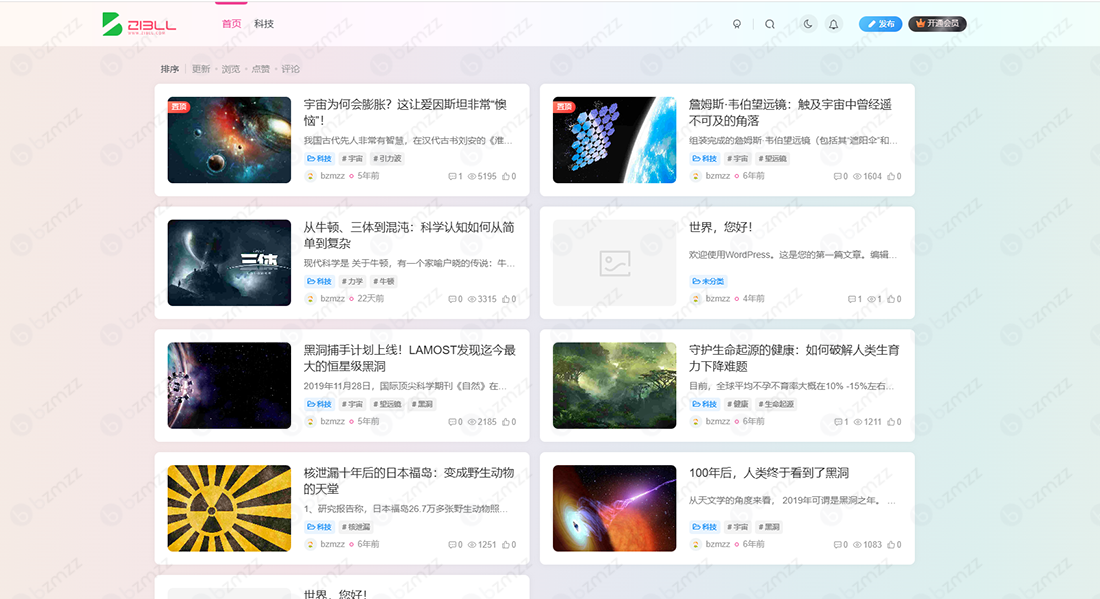Open the forest thumbnail of 守护生命起源 article
This screenshot has width=1100, height=599.
[x=615, y=385]
